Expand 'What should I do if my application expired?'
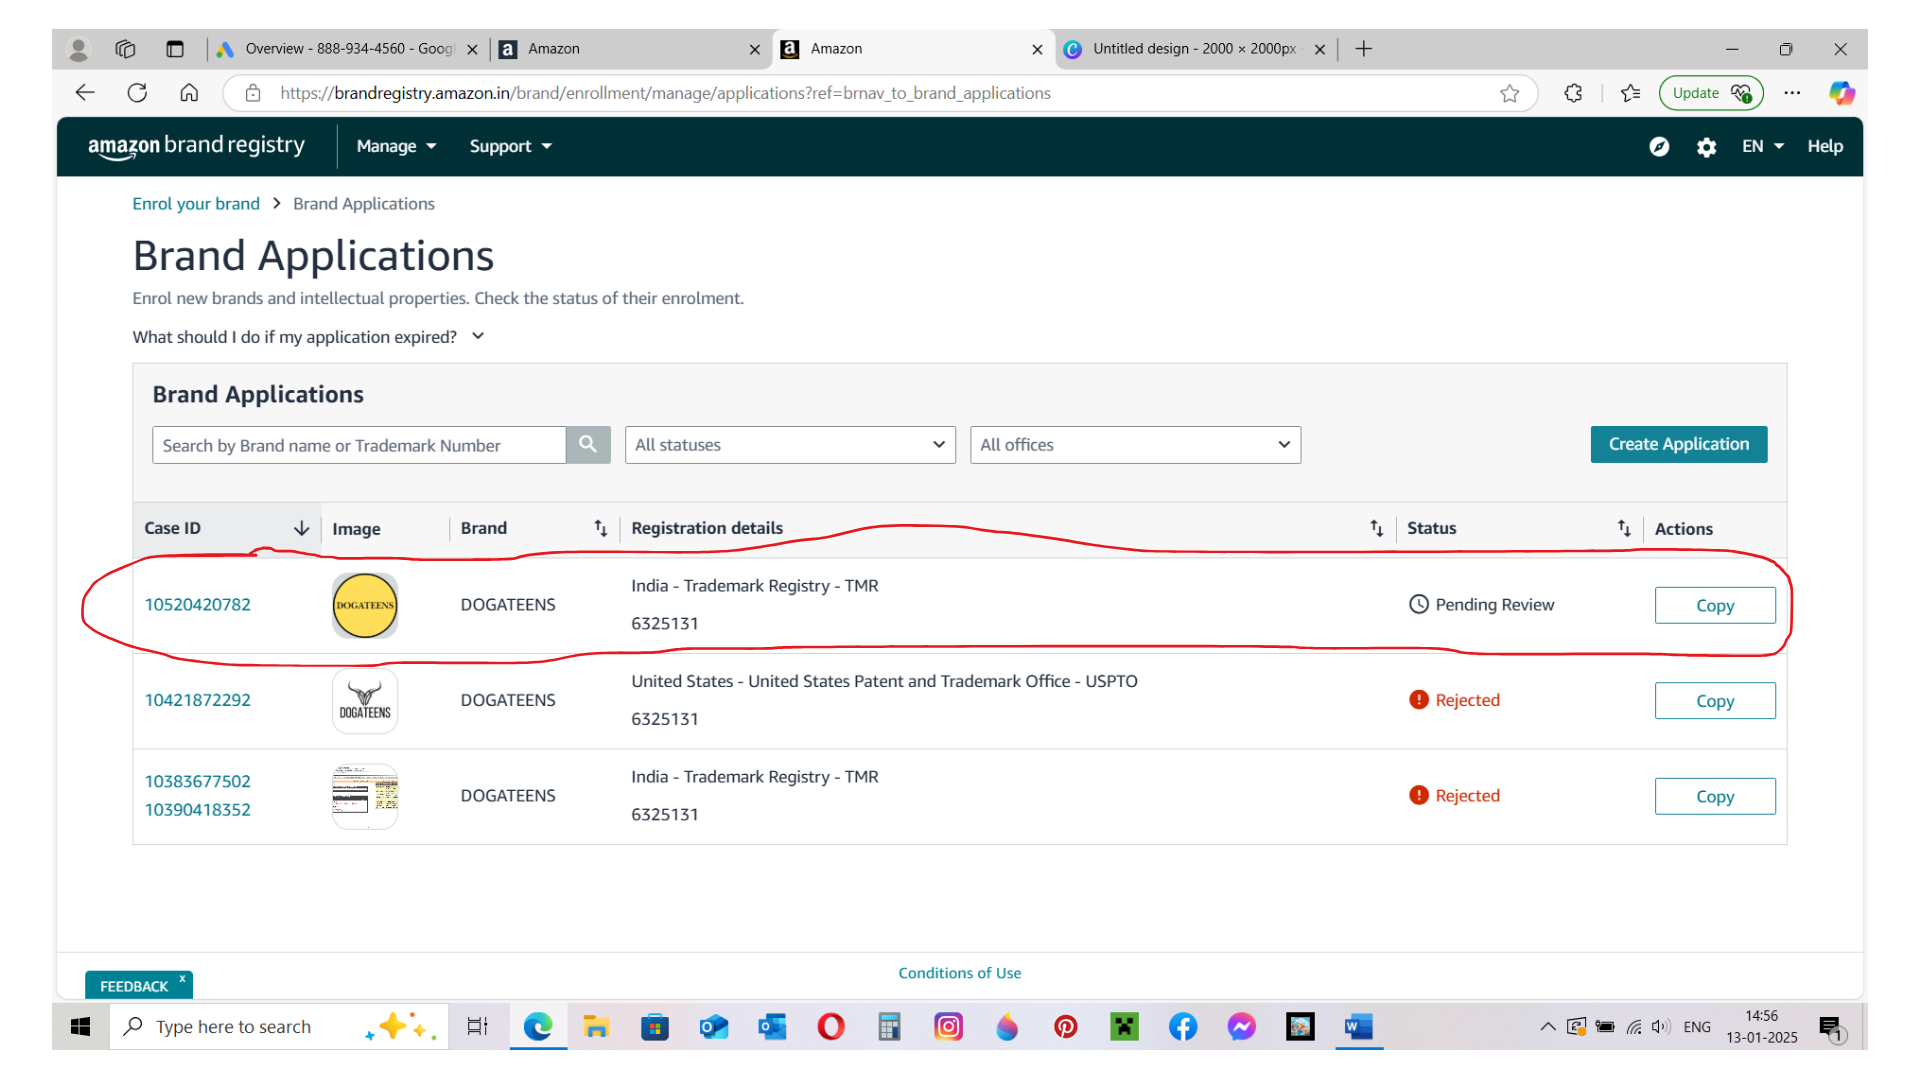 coord(309,337)
